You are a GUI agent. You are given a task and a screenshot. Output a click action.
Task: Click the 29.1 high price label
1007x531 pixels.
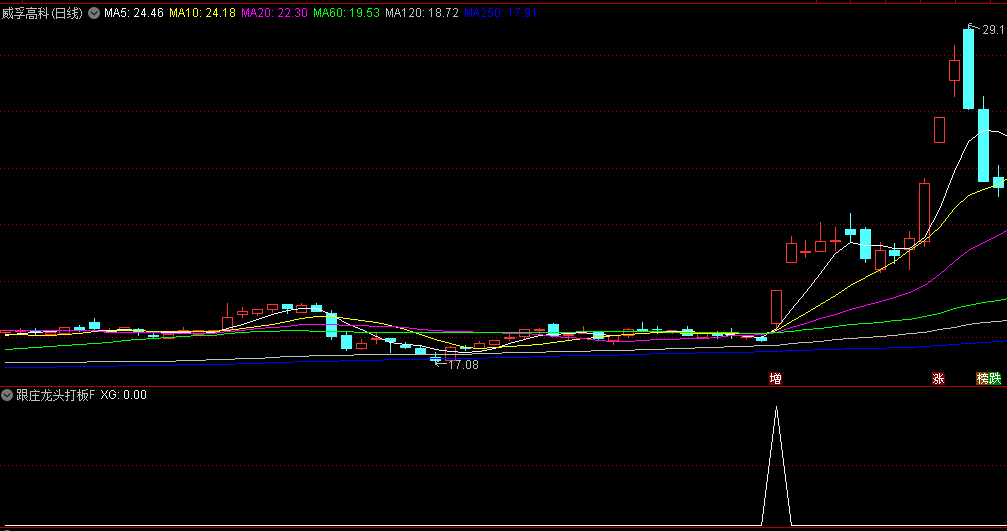click(x=993, y=30)
